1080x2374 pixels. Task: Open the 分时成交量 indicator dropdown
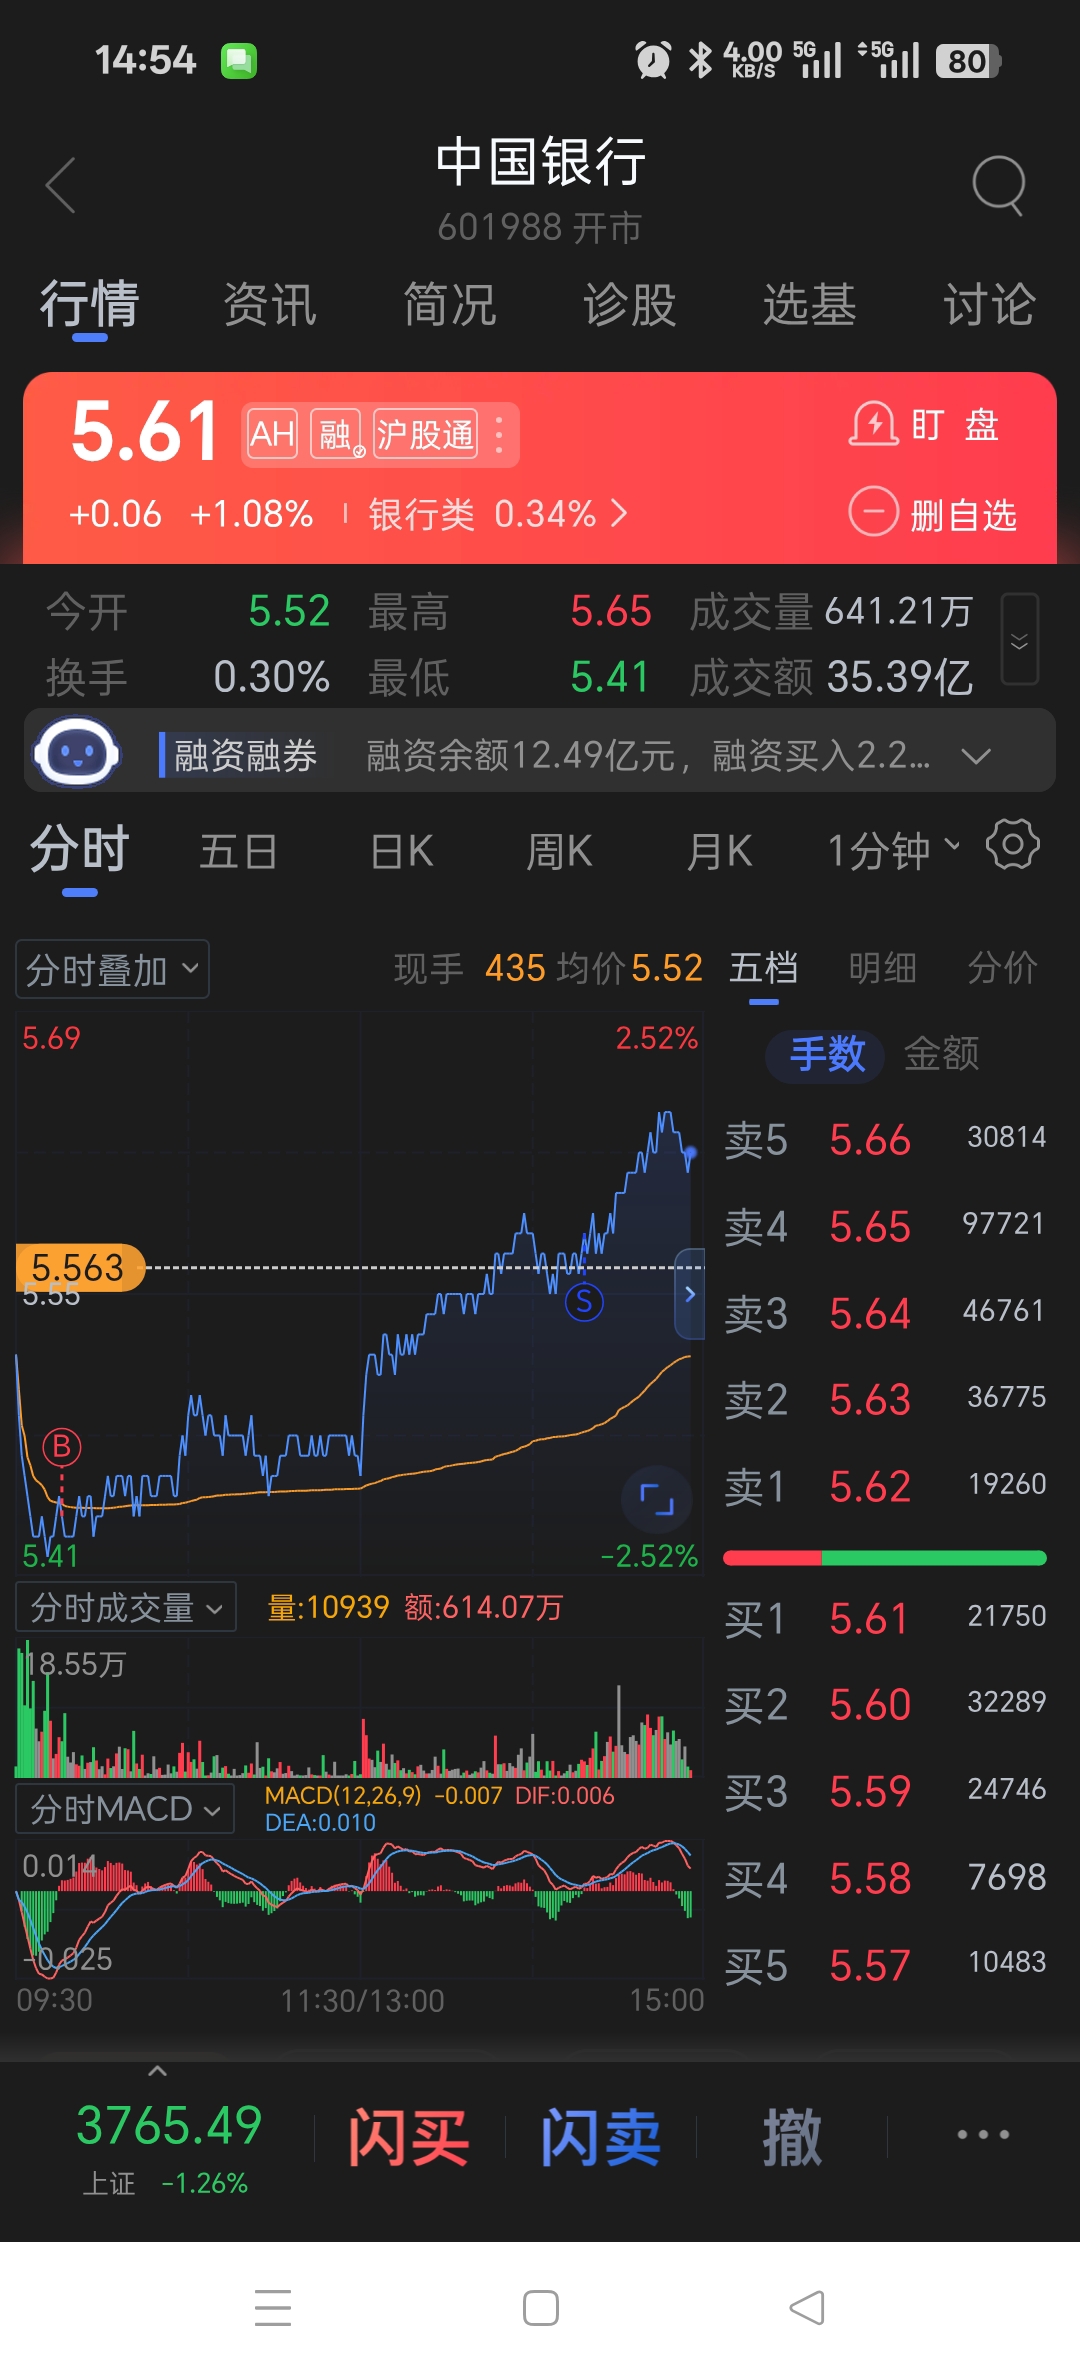126,1607
